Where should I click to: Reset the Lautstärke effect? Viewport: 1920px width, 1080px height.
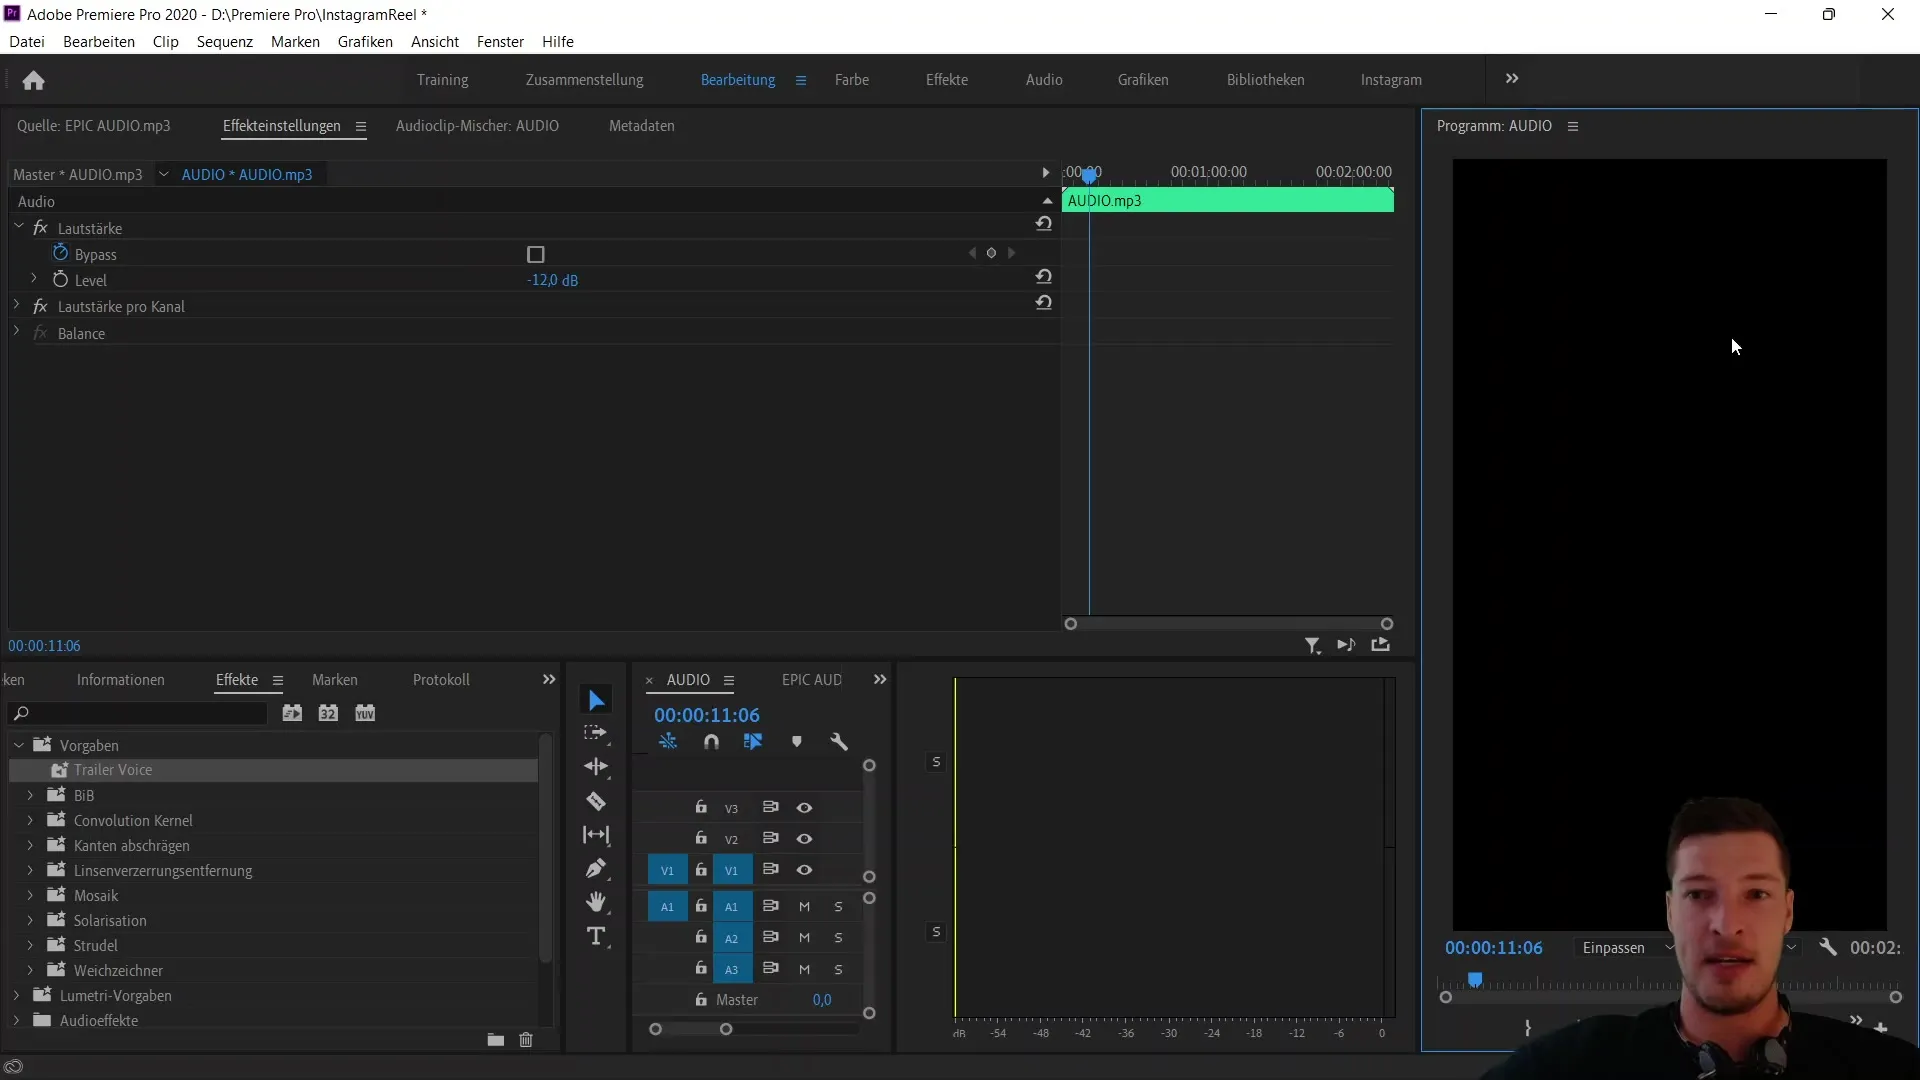click(x=1044, y=224)
